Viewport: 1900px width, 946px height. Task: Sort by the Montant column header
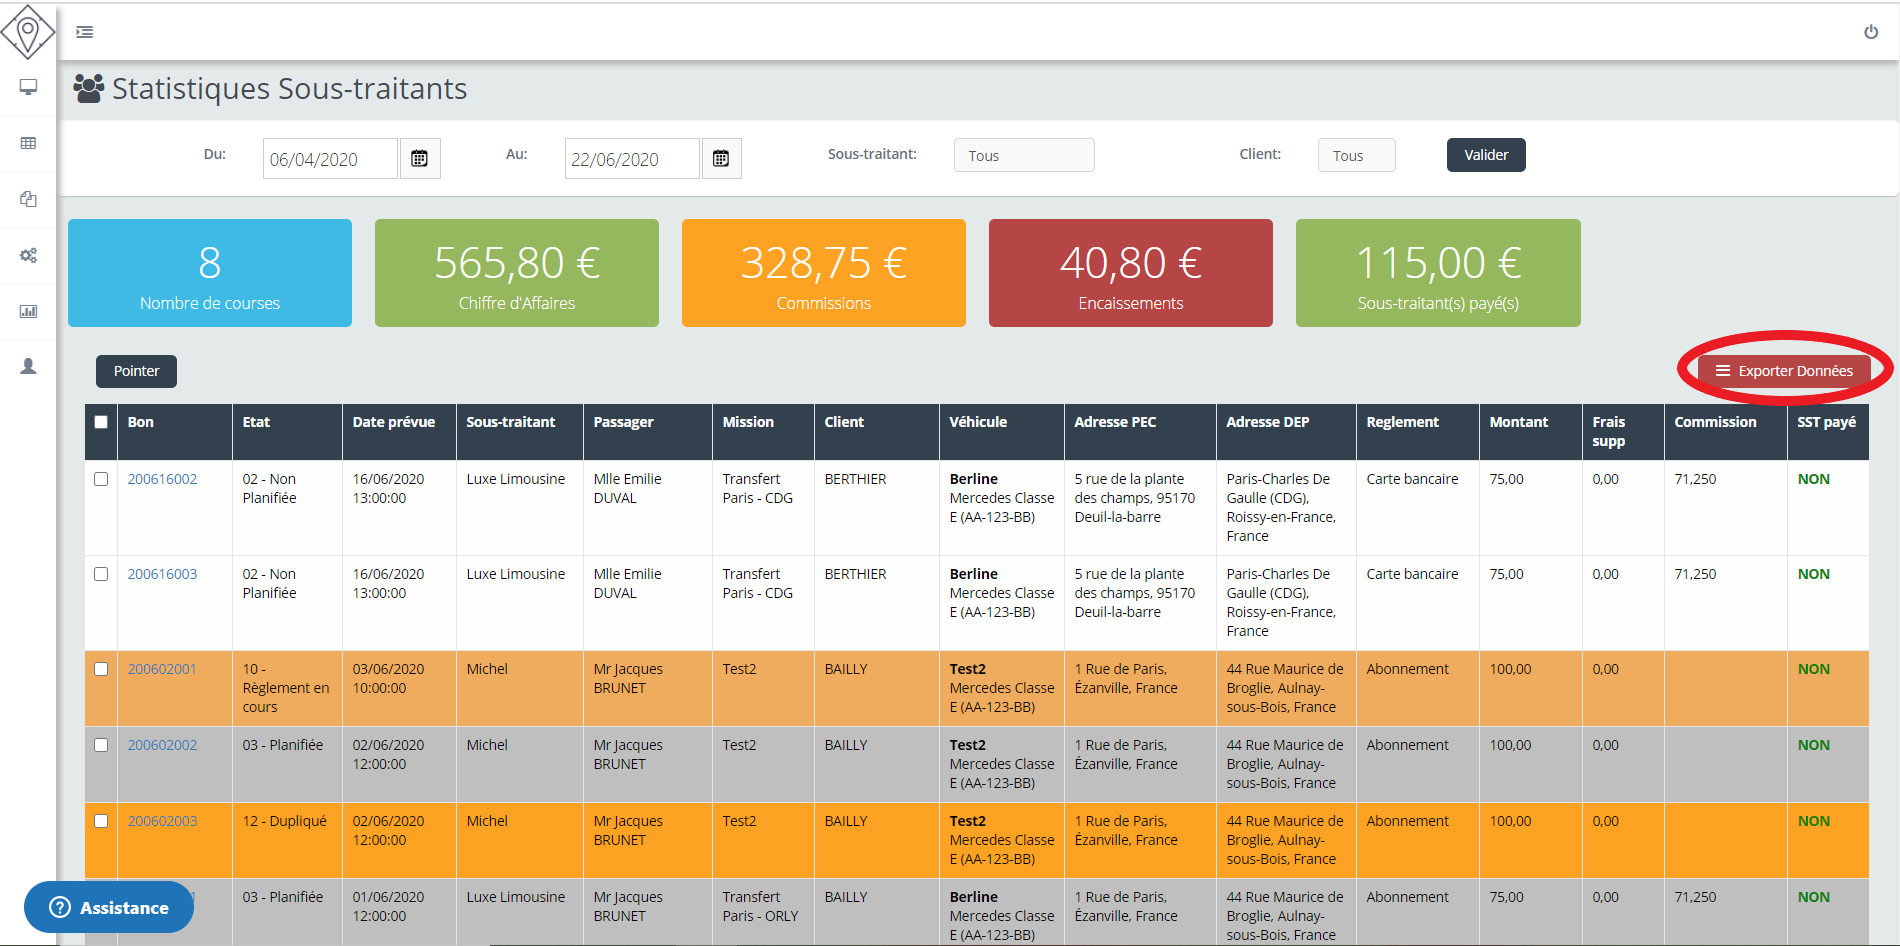pos(1518,422)
